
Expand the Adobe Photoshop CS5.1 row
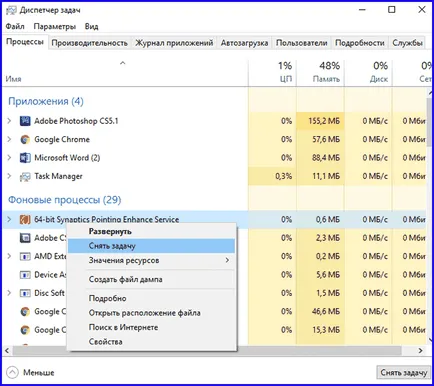tap(9, 121)
